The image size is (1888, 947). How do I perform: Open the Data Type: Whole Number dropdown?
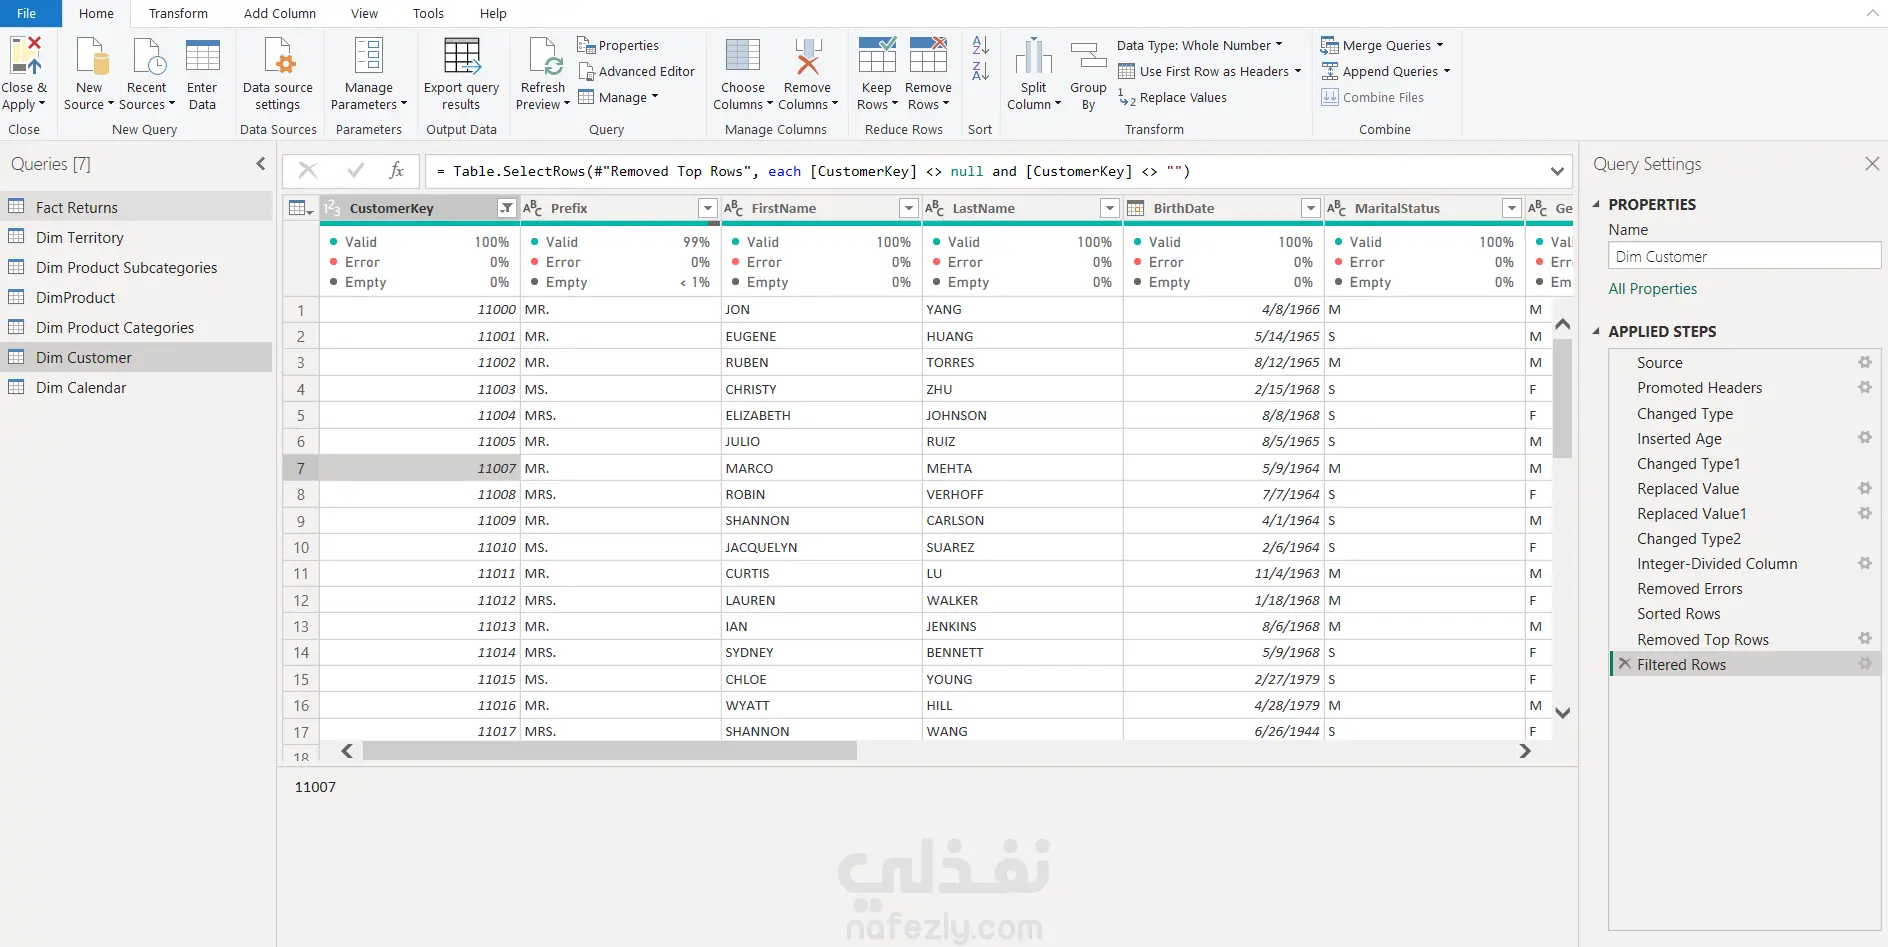(x=1199, y=45)
